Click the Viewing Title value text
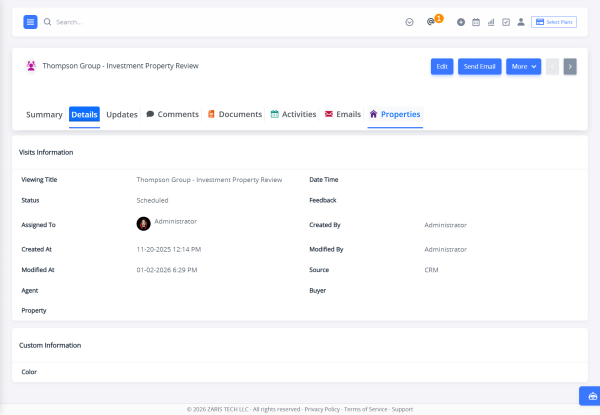 point(209,180)
